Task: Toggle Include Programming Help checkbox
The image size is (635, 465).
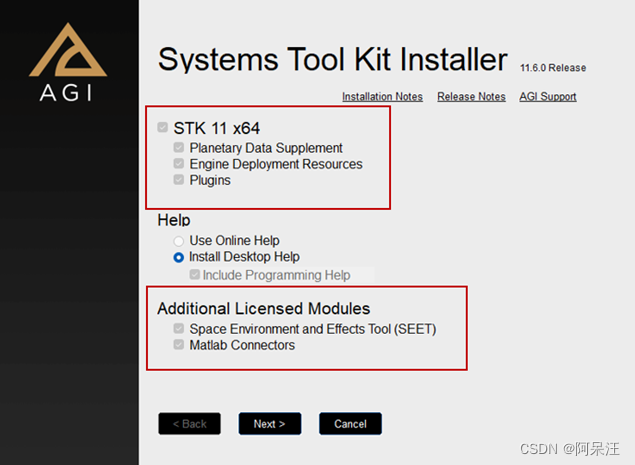Action: [x=194, y=275]
